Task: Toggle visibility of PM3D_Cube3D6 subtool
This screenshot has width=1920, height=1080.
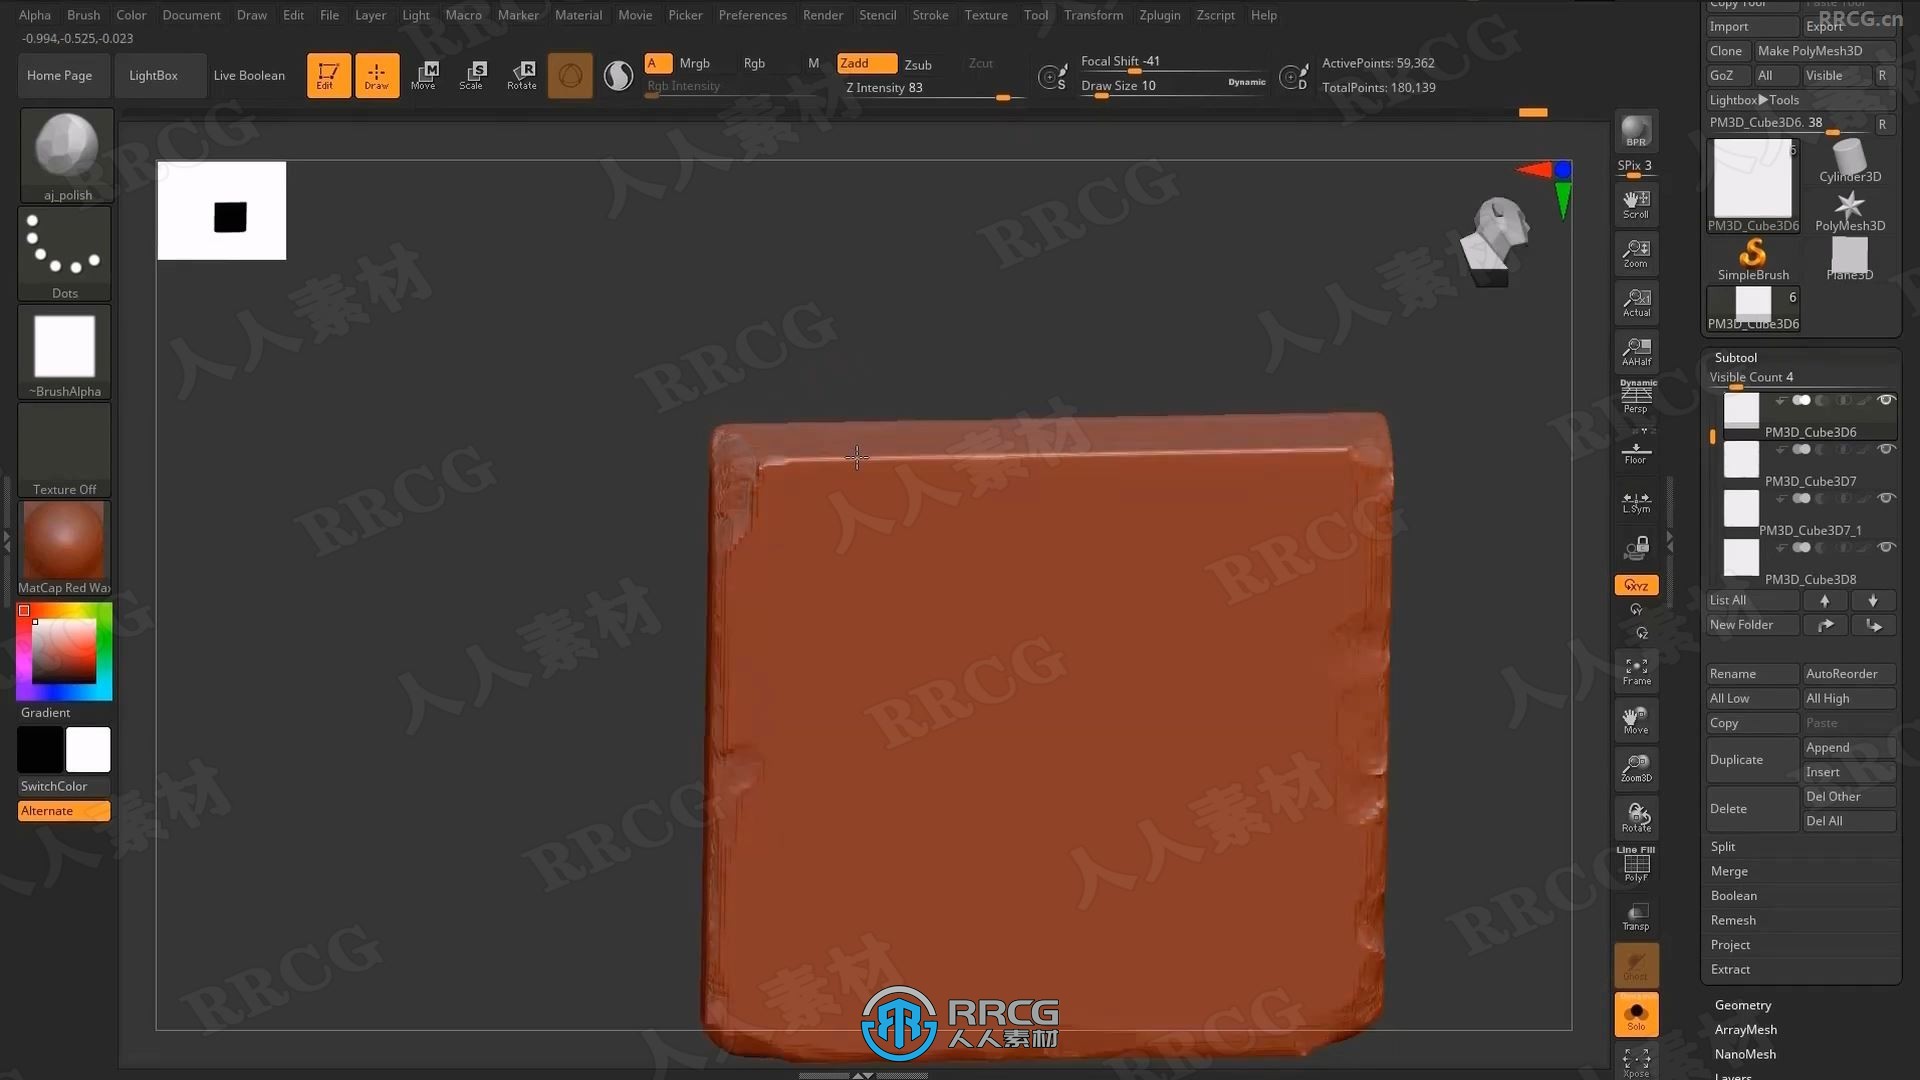Action: 1886,400
